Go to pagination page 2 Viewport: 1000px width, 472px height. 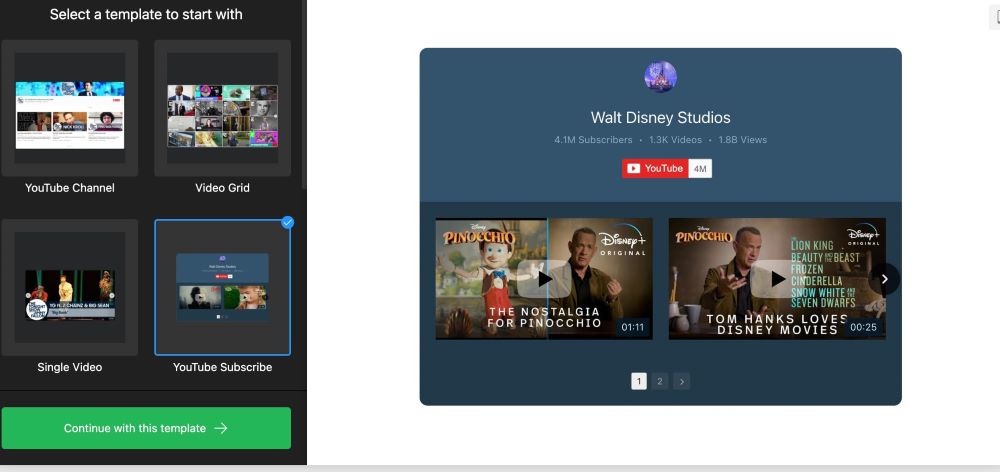point(659,381)
